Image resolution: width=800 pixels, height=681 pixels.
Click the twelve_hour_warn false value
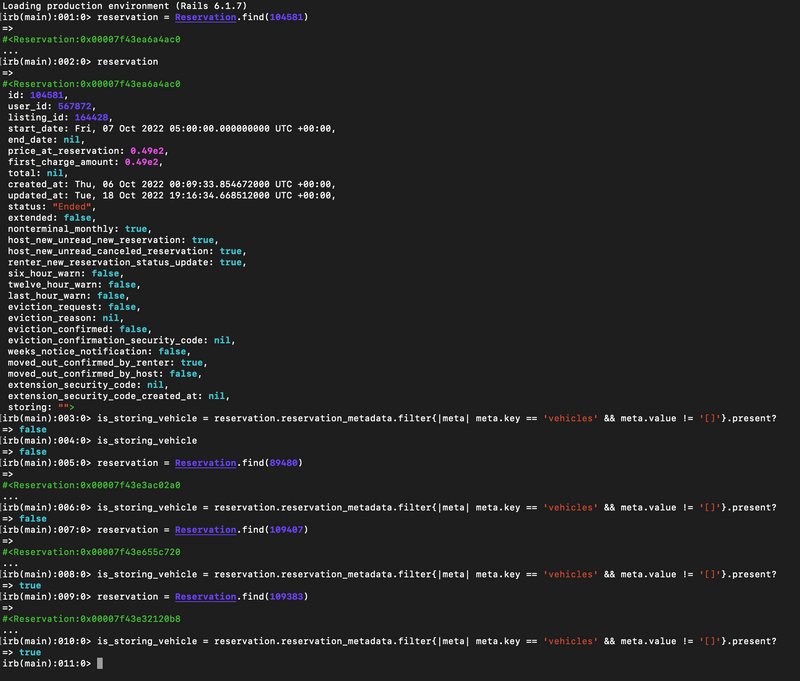pyautogui.click(x=122, y=285)
